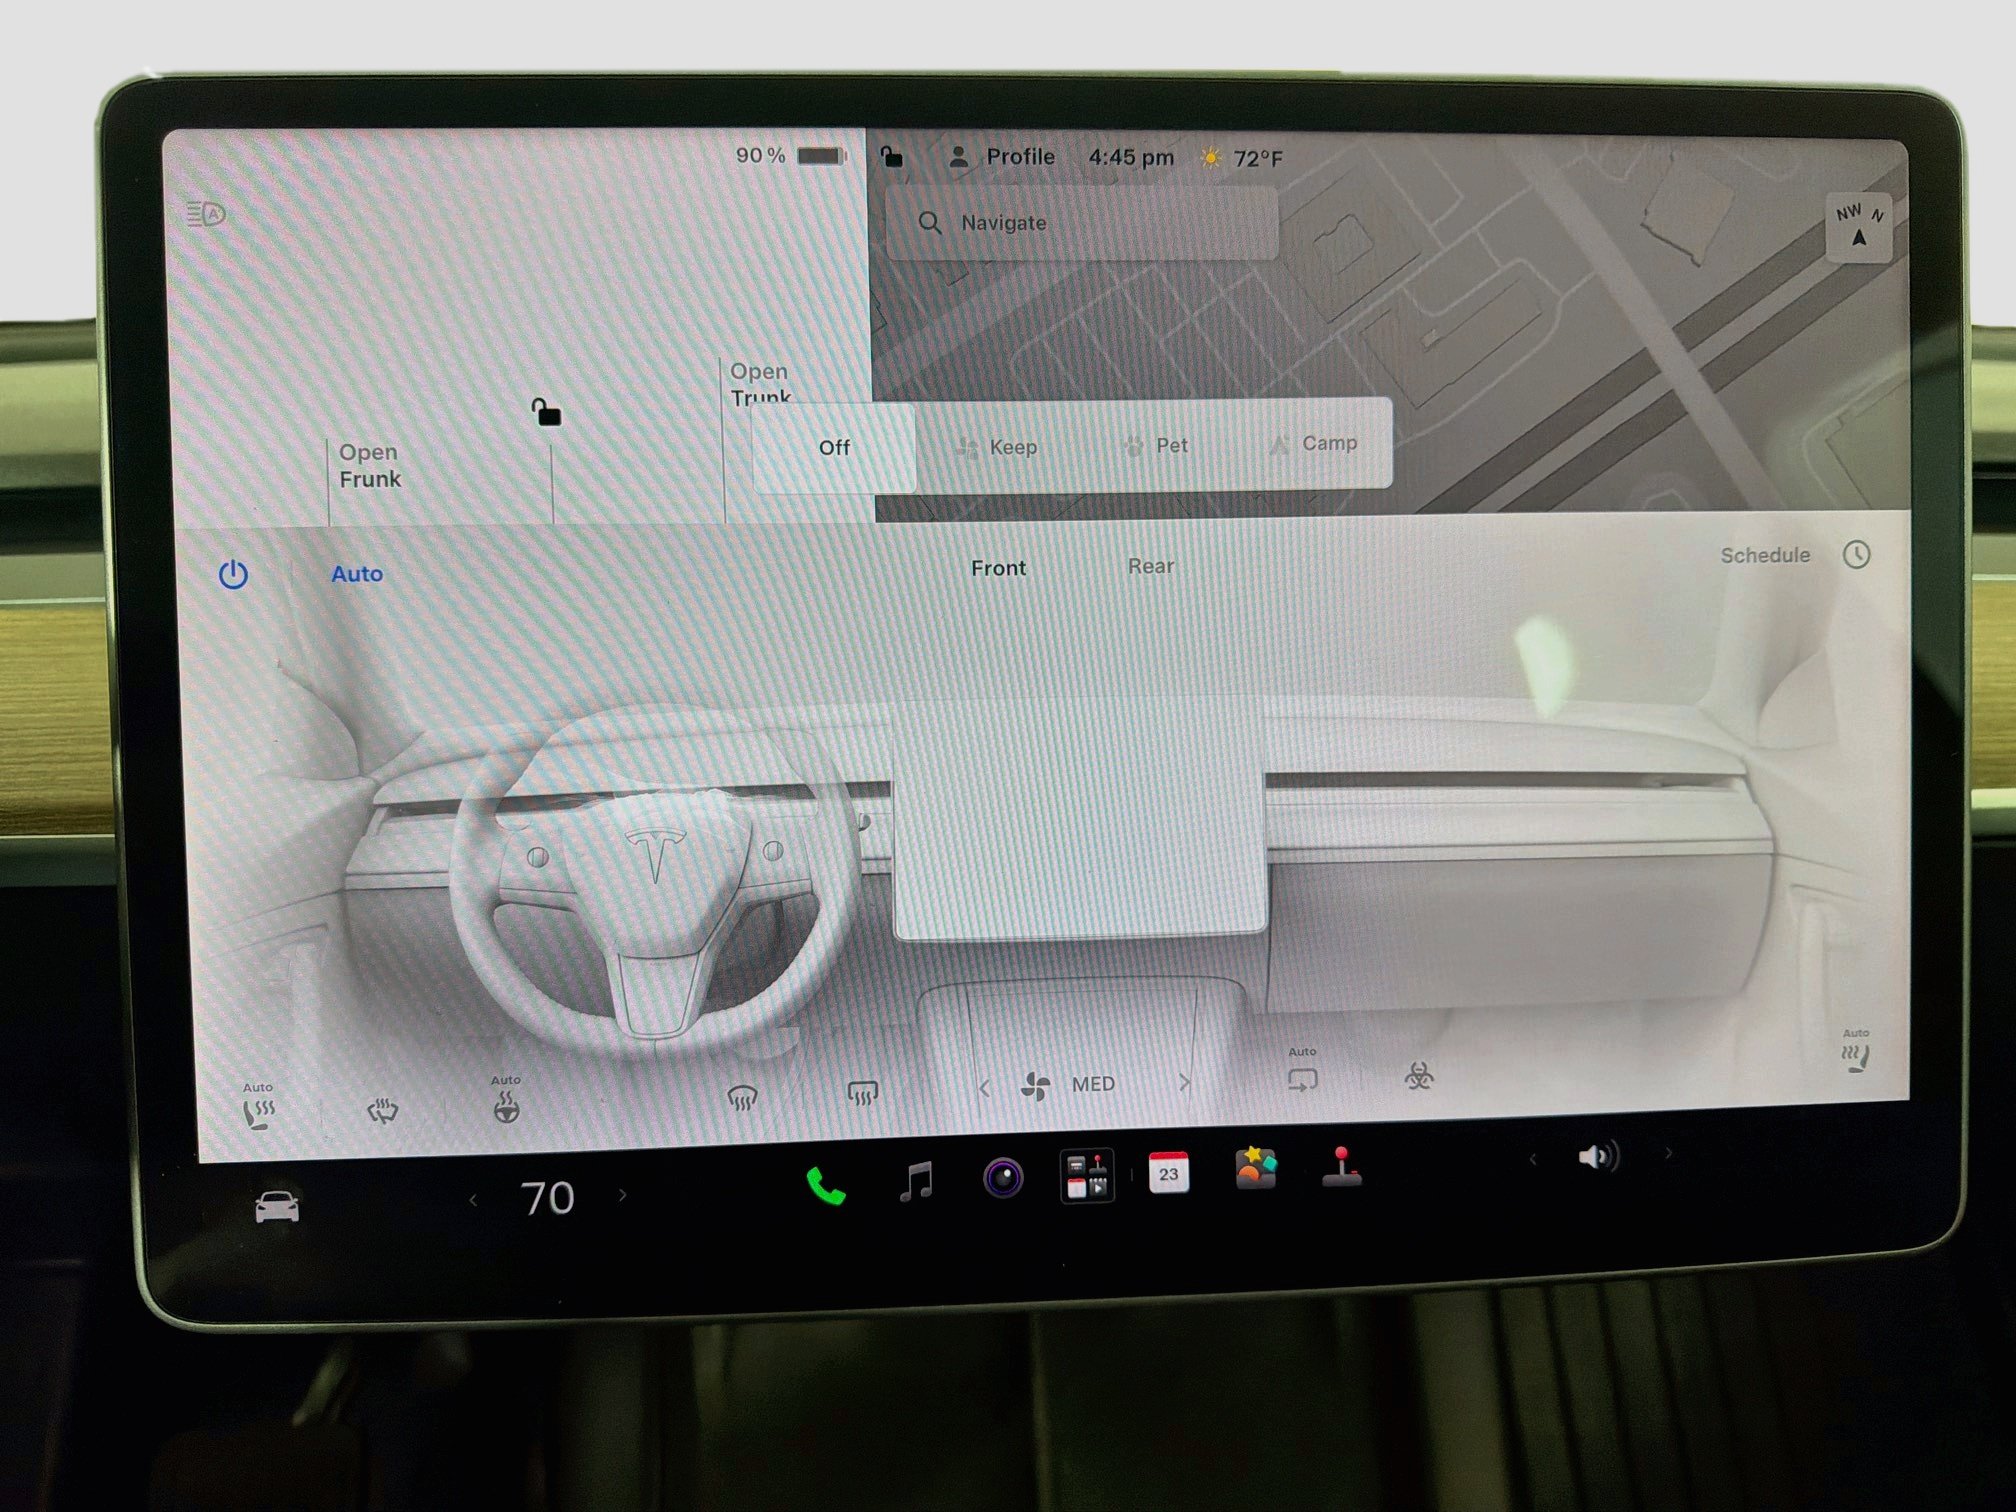The image size is (2016, 1512).
Task: Click the compass north-up icon
Action: tap(1859, 227)
